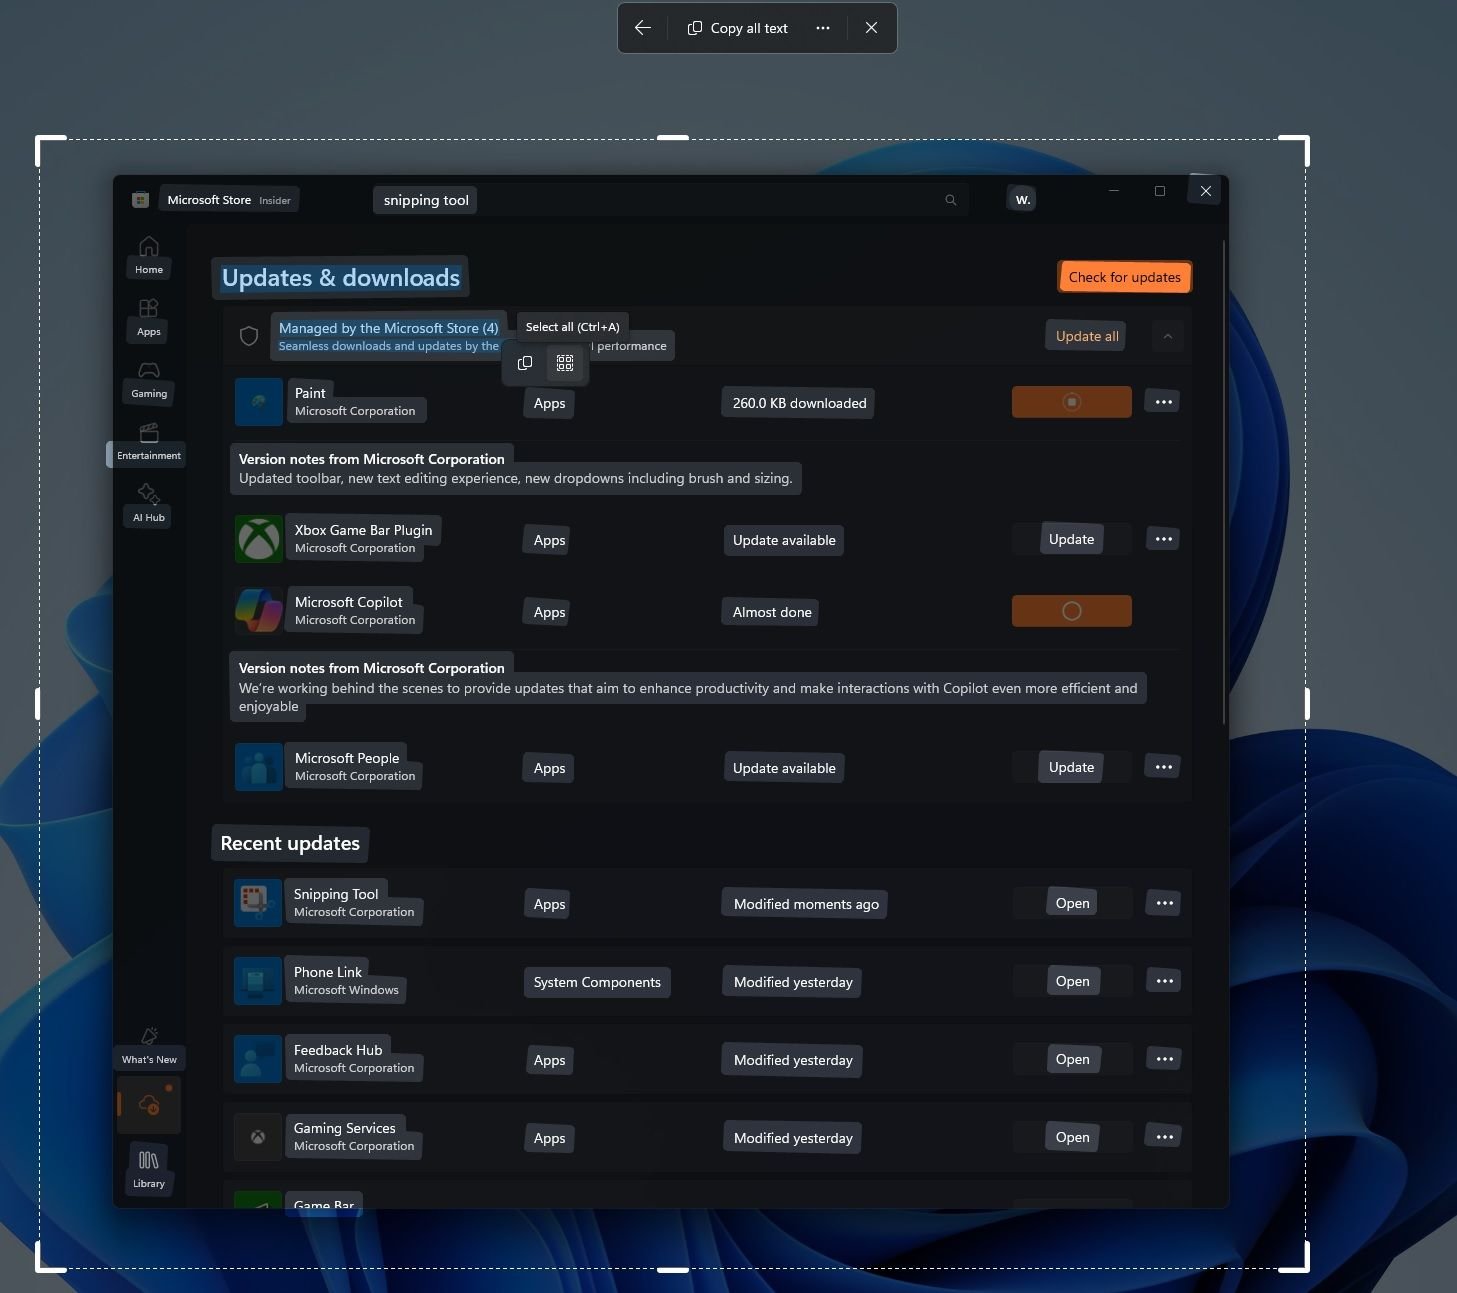
Task: Click the copy selected text icon
Action: click(524, 362)
